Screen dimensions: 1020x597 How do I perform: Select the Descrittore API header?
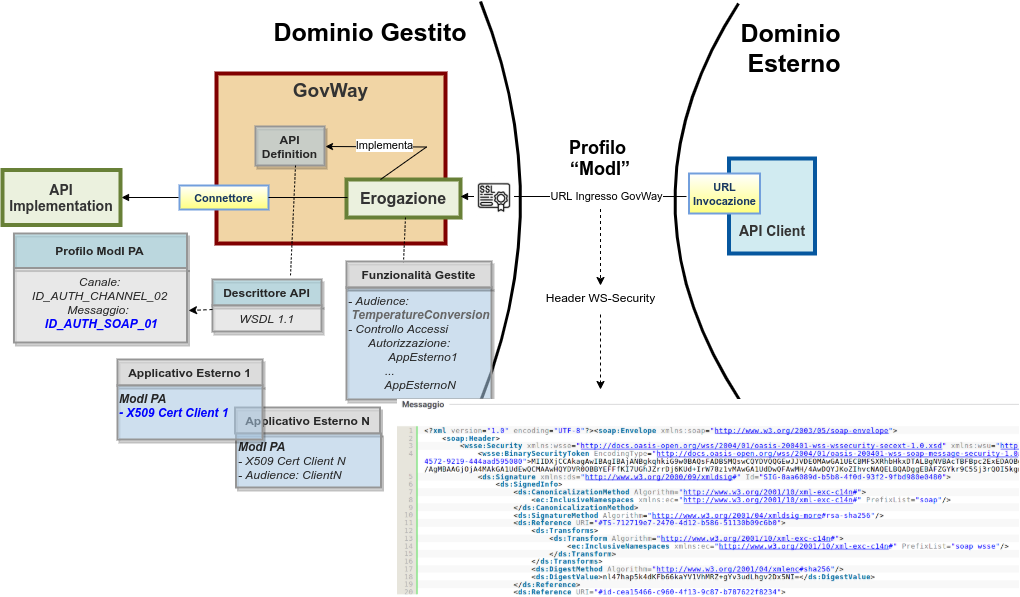tap(267, 293)
